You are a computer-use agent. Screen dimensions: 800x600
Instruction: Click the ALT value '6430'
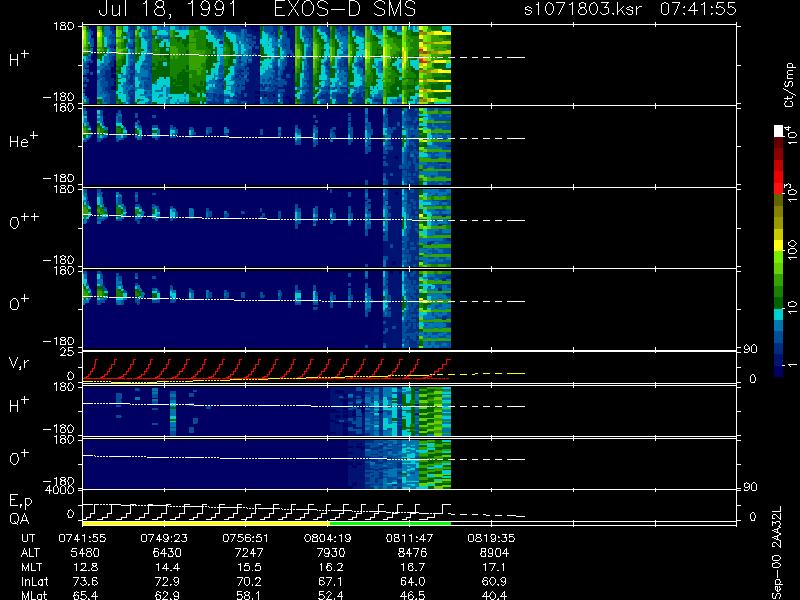pyautogui.click(x=167, y=553)
